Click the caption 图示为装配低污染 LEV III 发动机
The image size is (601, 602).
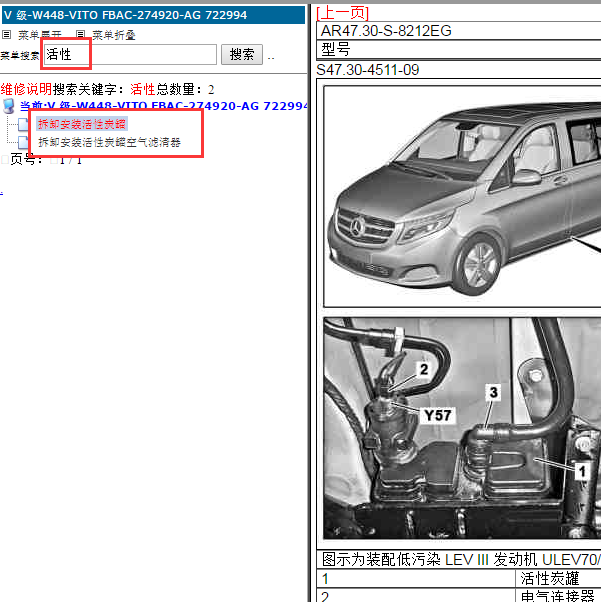coord(461,559)
